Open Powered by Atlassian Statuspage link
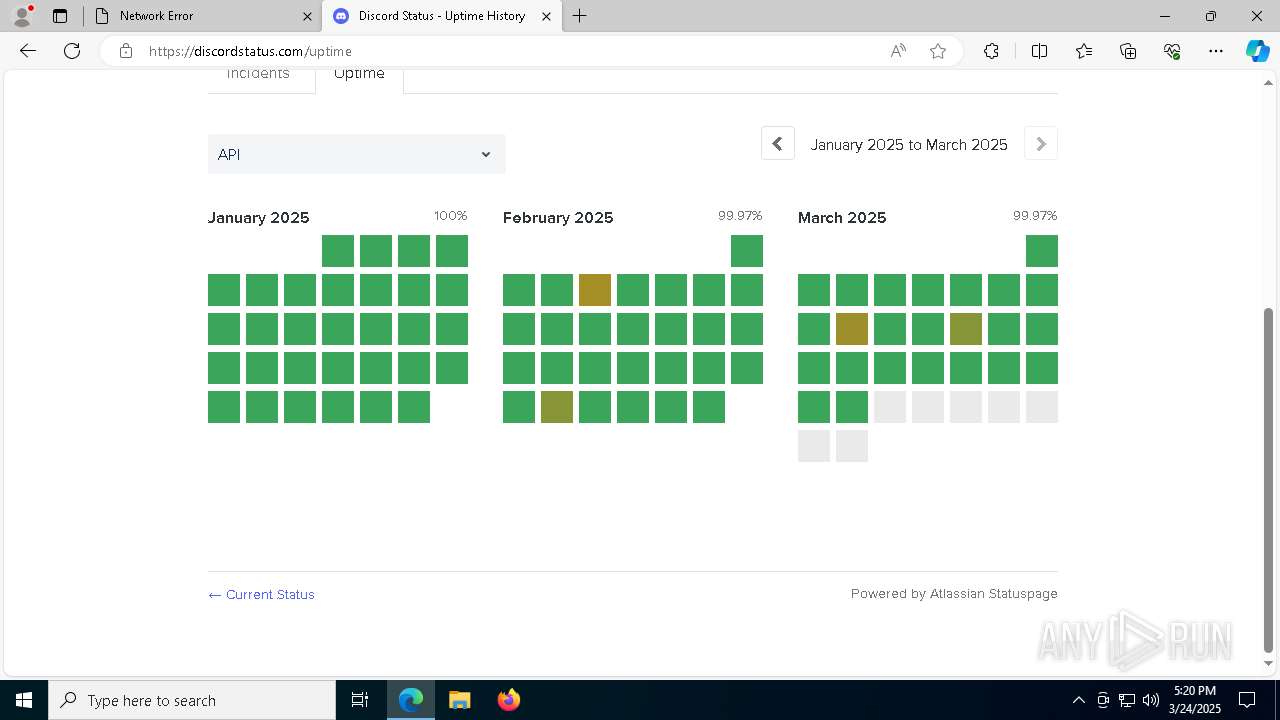The height and width of the screenshot is (720, 1280). [954, 593]
